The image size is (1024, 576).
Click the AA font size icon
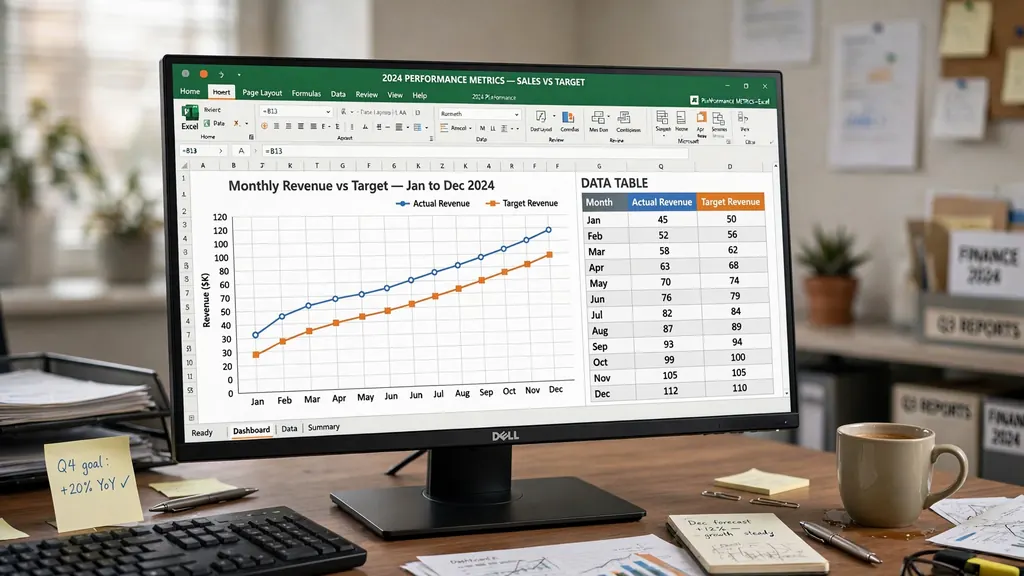pos(402,112)
